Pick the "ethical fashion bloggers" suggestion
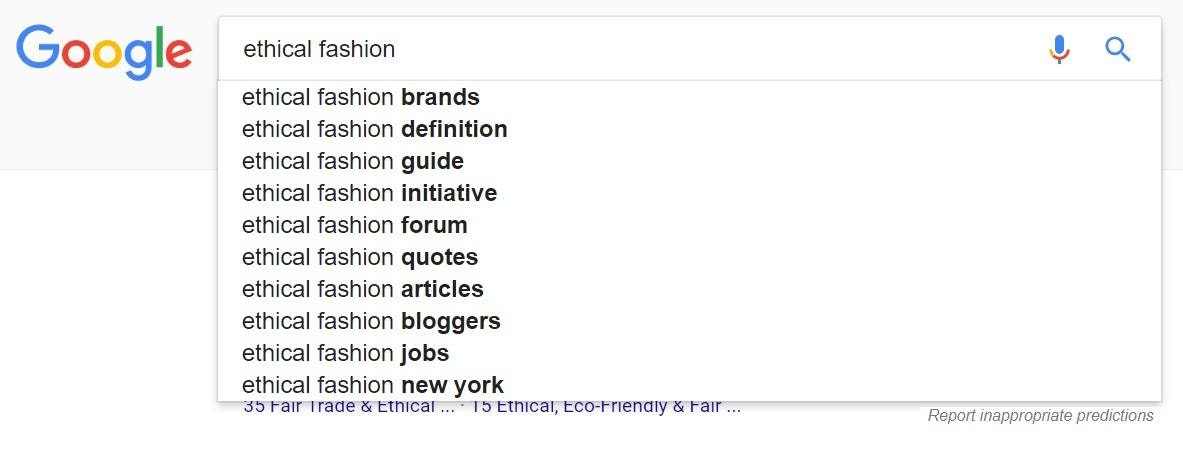This screenshot has height=452, width=1183. click(371, 322)
